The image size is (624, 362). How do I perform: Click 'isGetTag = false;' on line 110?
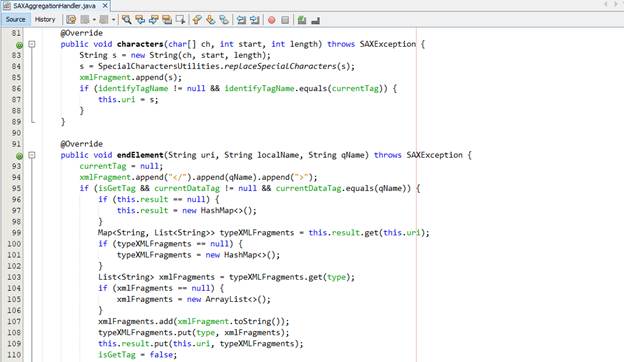click(x=137, y=355)
